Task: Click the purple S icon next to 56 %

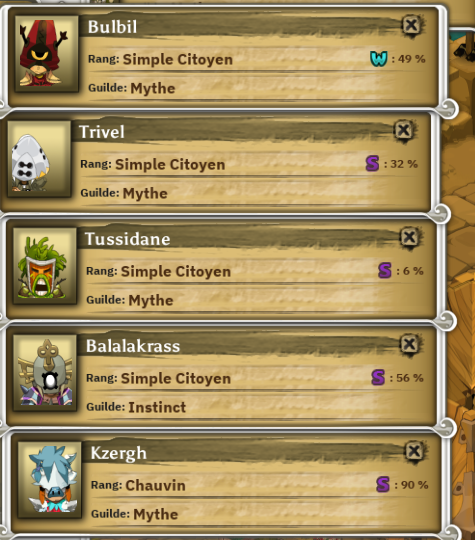Action: pyautogui.click(x=378, y=377)
